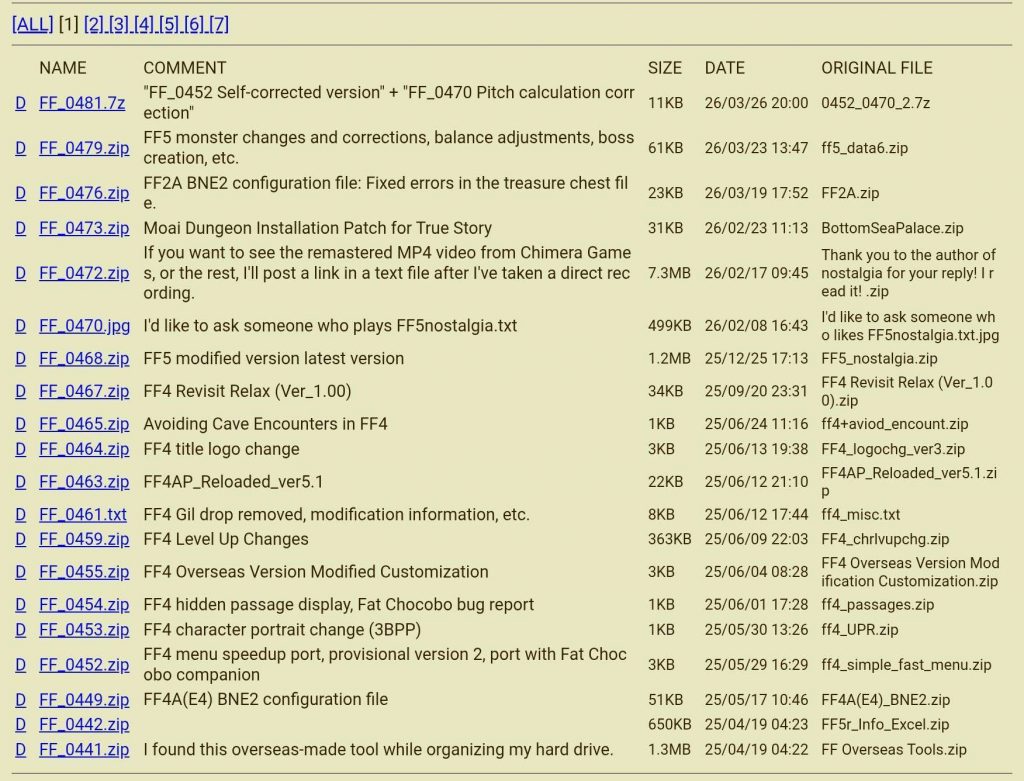Open the FF_0470.jpg image link

coord(84,326)
